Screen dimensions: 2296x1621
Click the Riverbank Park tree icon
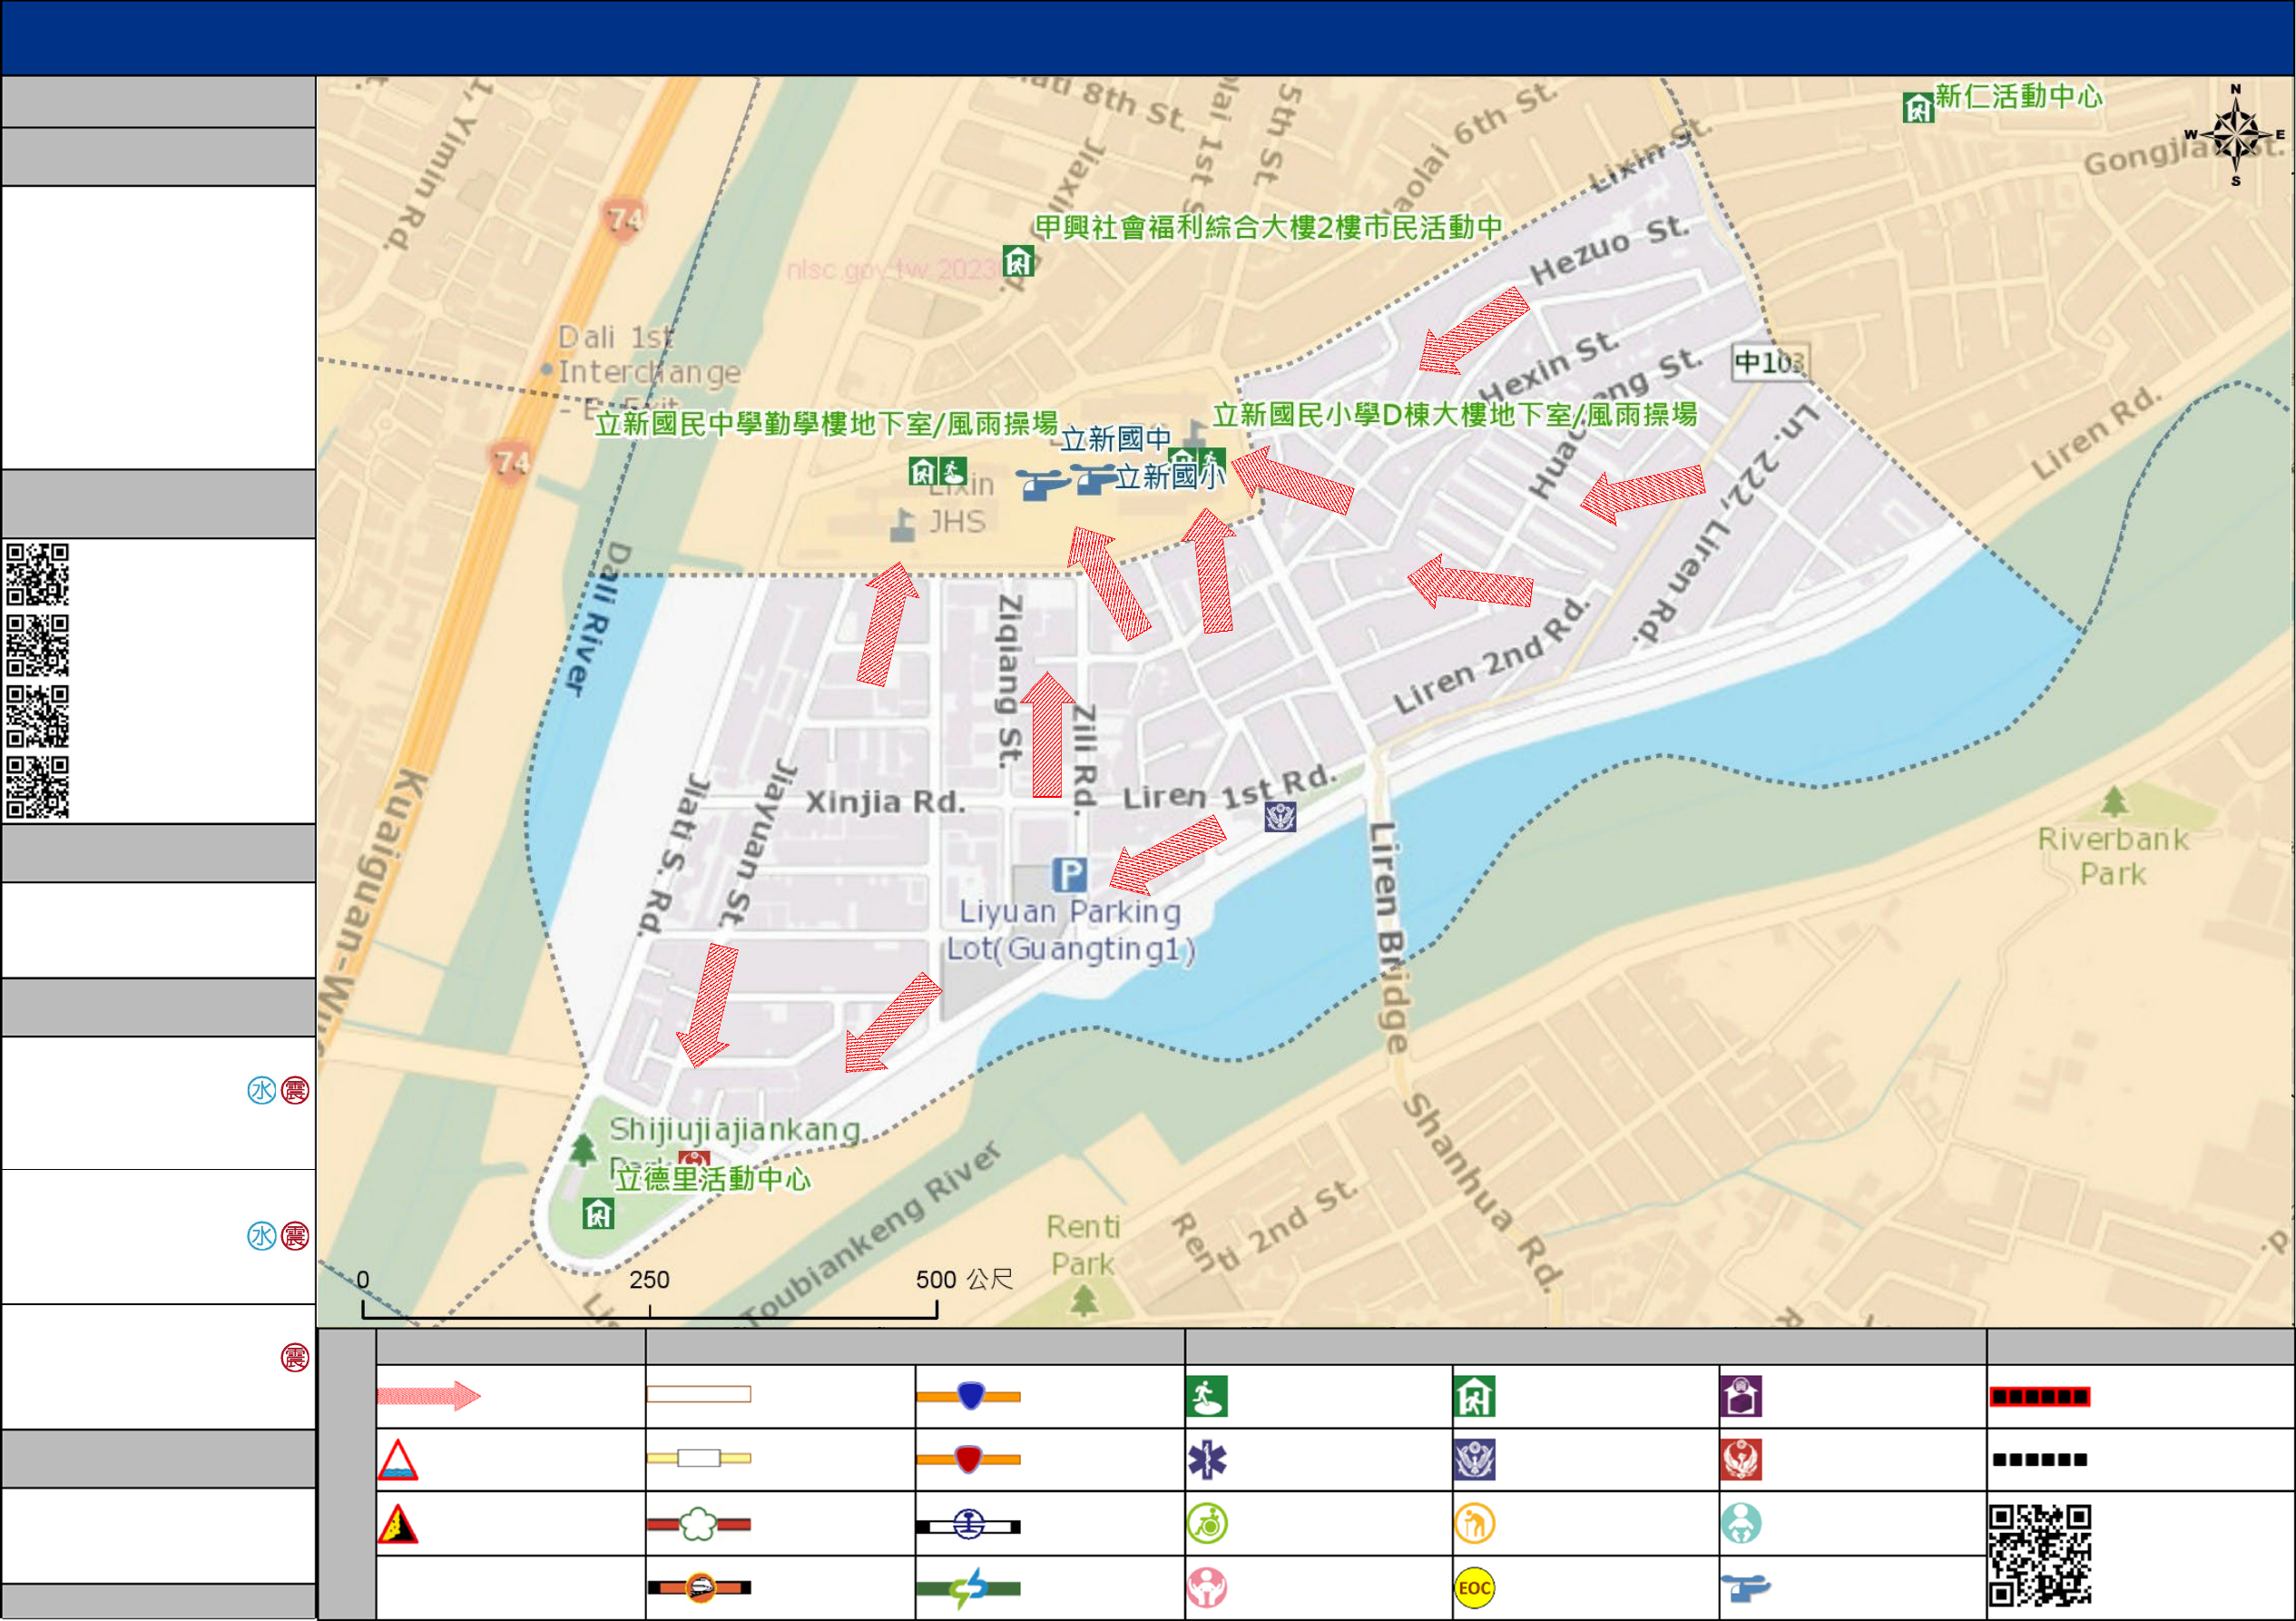coord(2113,801)
